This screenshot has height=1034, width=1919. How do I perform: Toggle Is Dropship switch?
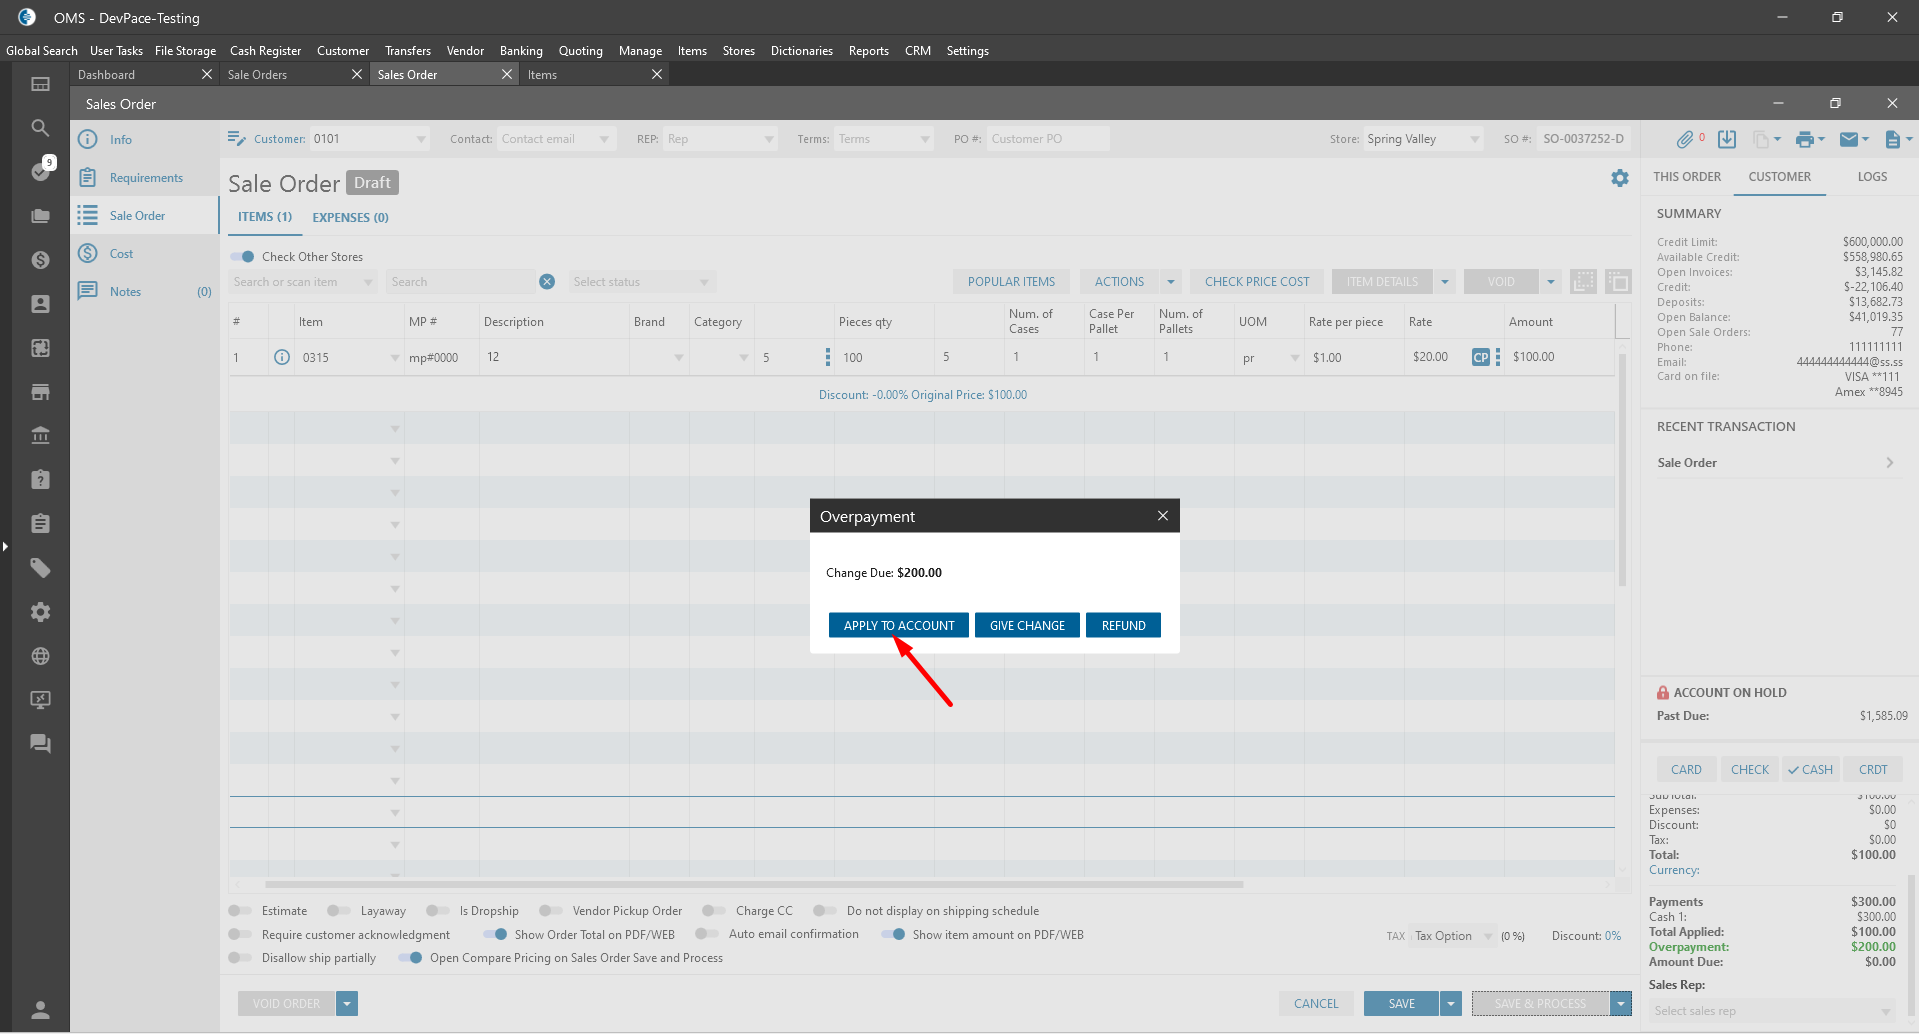[438, 911]
